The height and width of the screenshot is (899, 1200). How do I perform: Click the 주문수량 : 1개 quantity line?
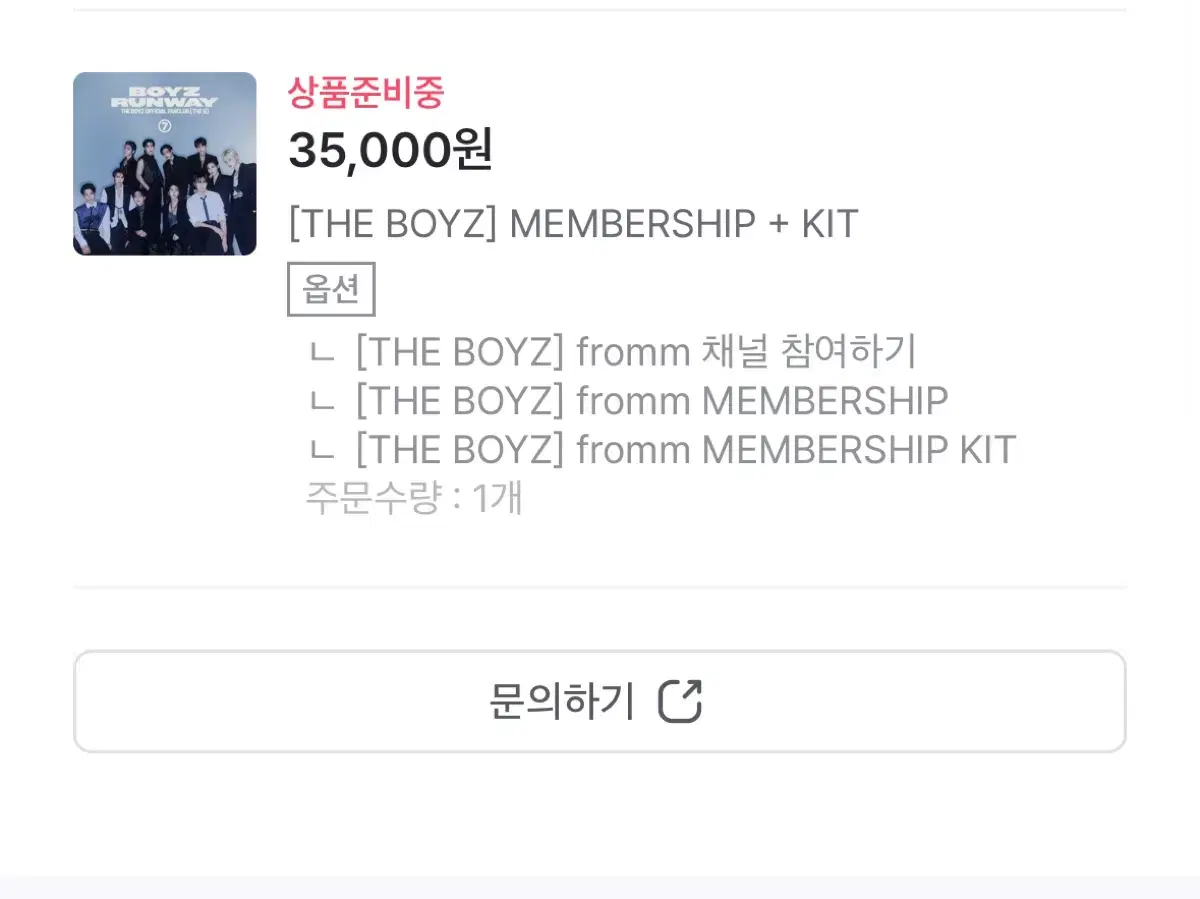coord(415,498)
